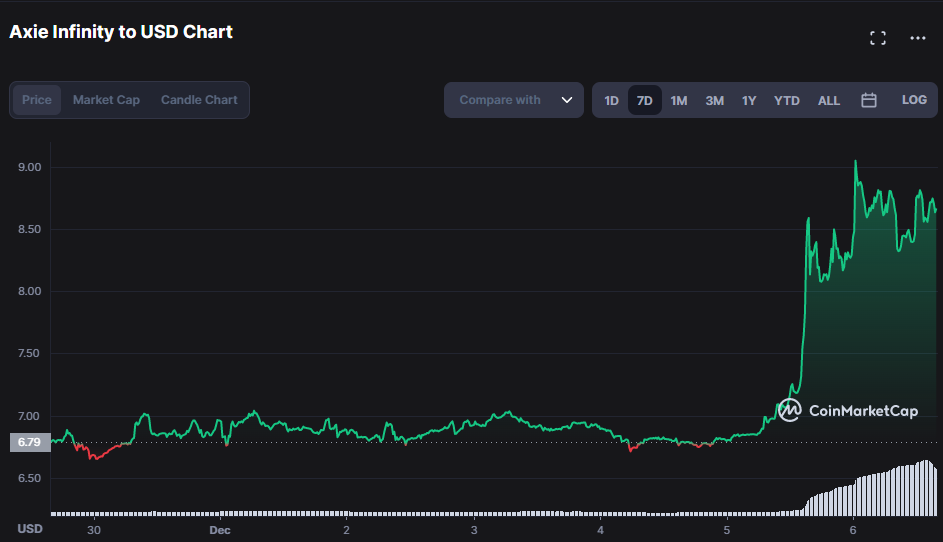Select the 7D time range
The width and height of the screenshot is (943, 542).
pyautogui.click(x=645, y=100)
